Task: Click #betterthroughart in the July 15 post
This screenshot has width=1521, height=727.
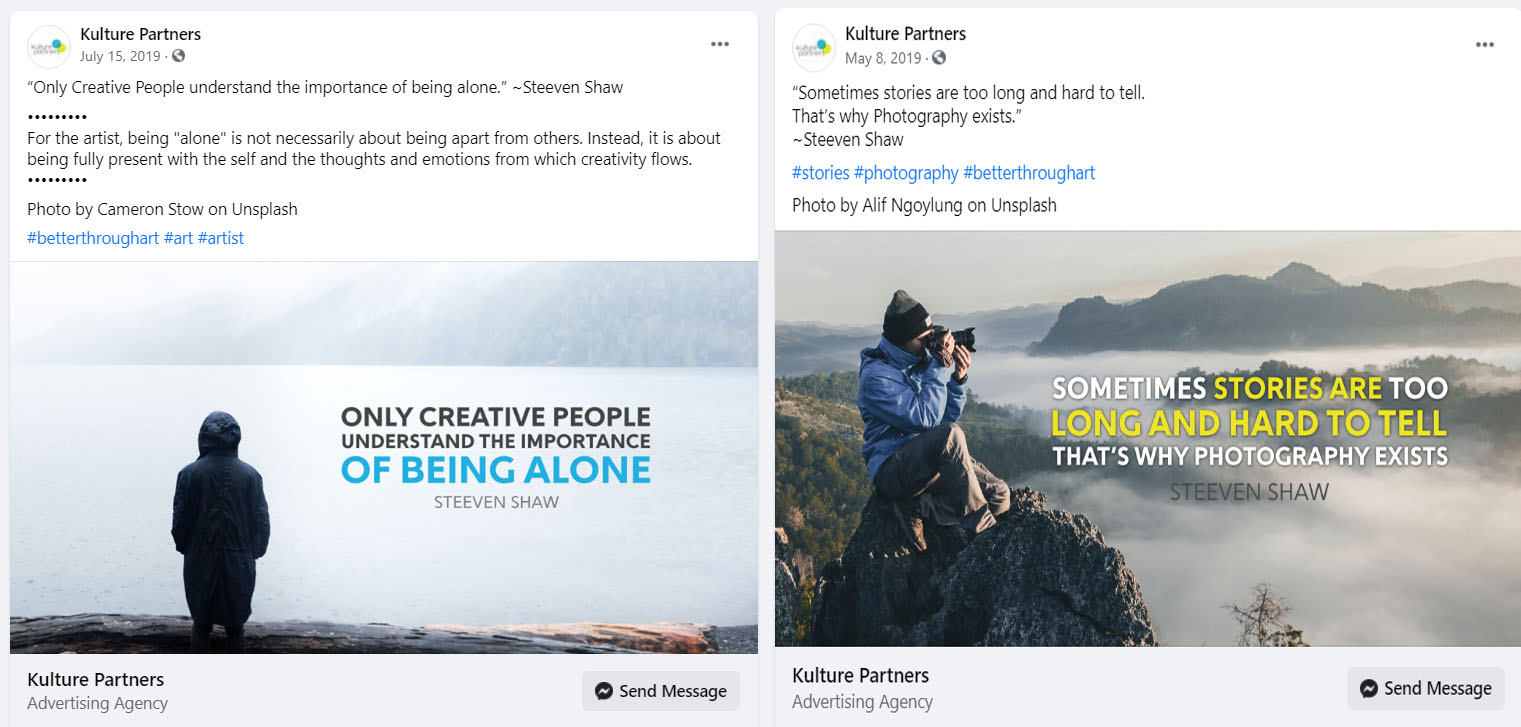Action: (93, 238)
